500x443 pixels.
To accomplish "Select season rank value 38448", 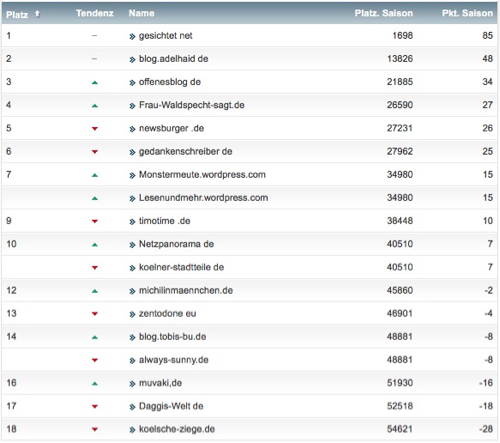I will (x=400, y=221).
